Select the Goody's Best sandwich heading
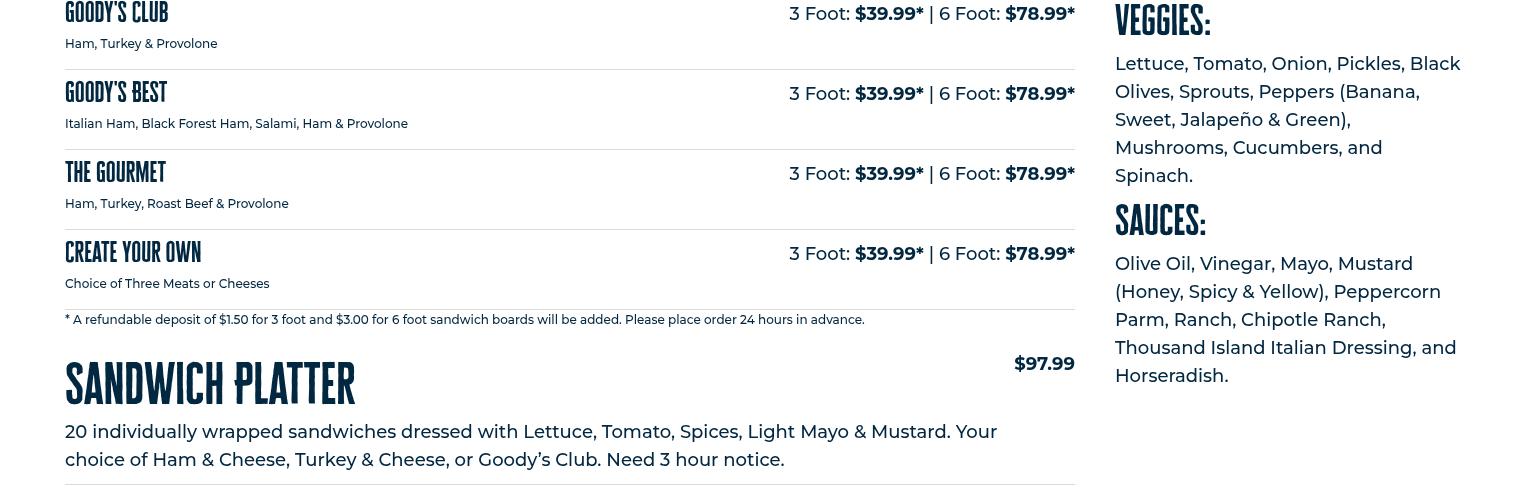 116,93
